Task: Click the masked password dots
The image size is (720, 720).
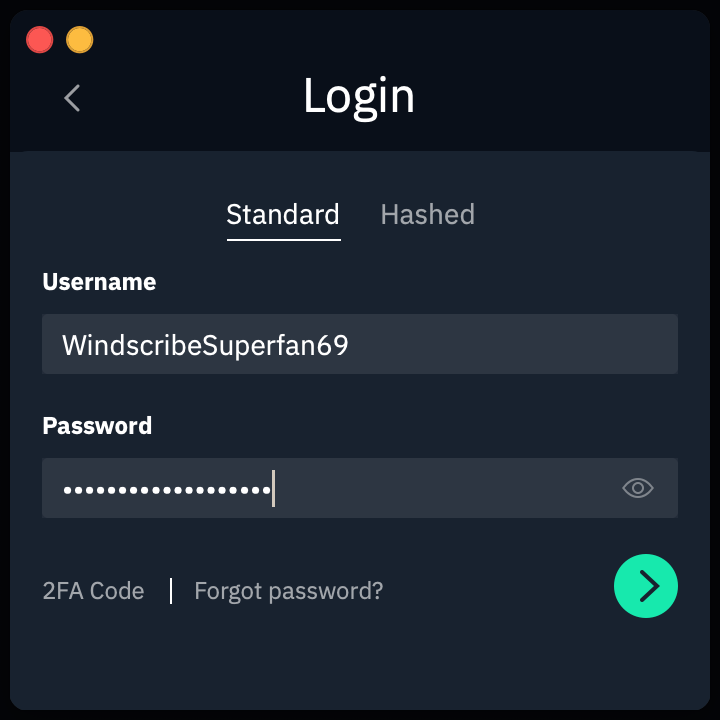Action: pyautogui.click(x=166, y=490)
